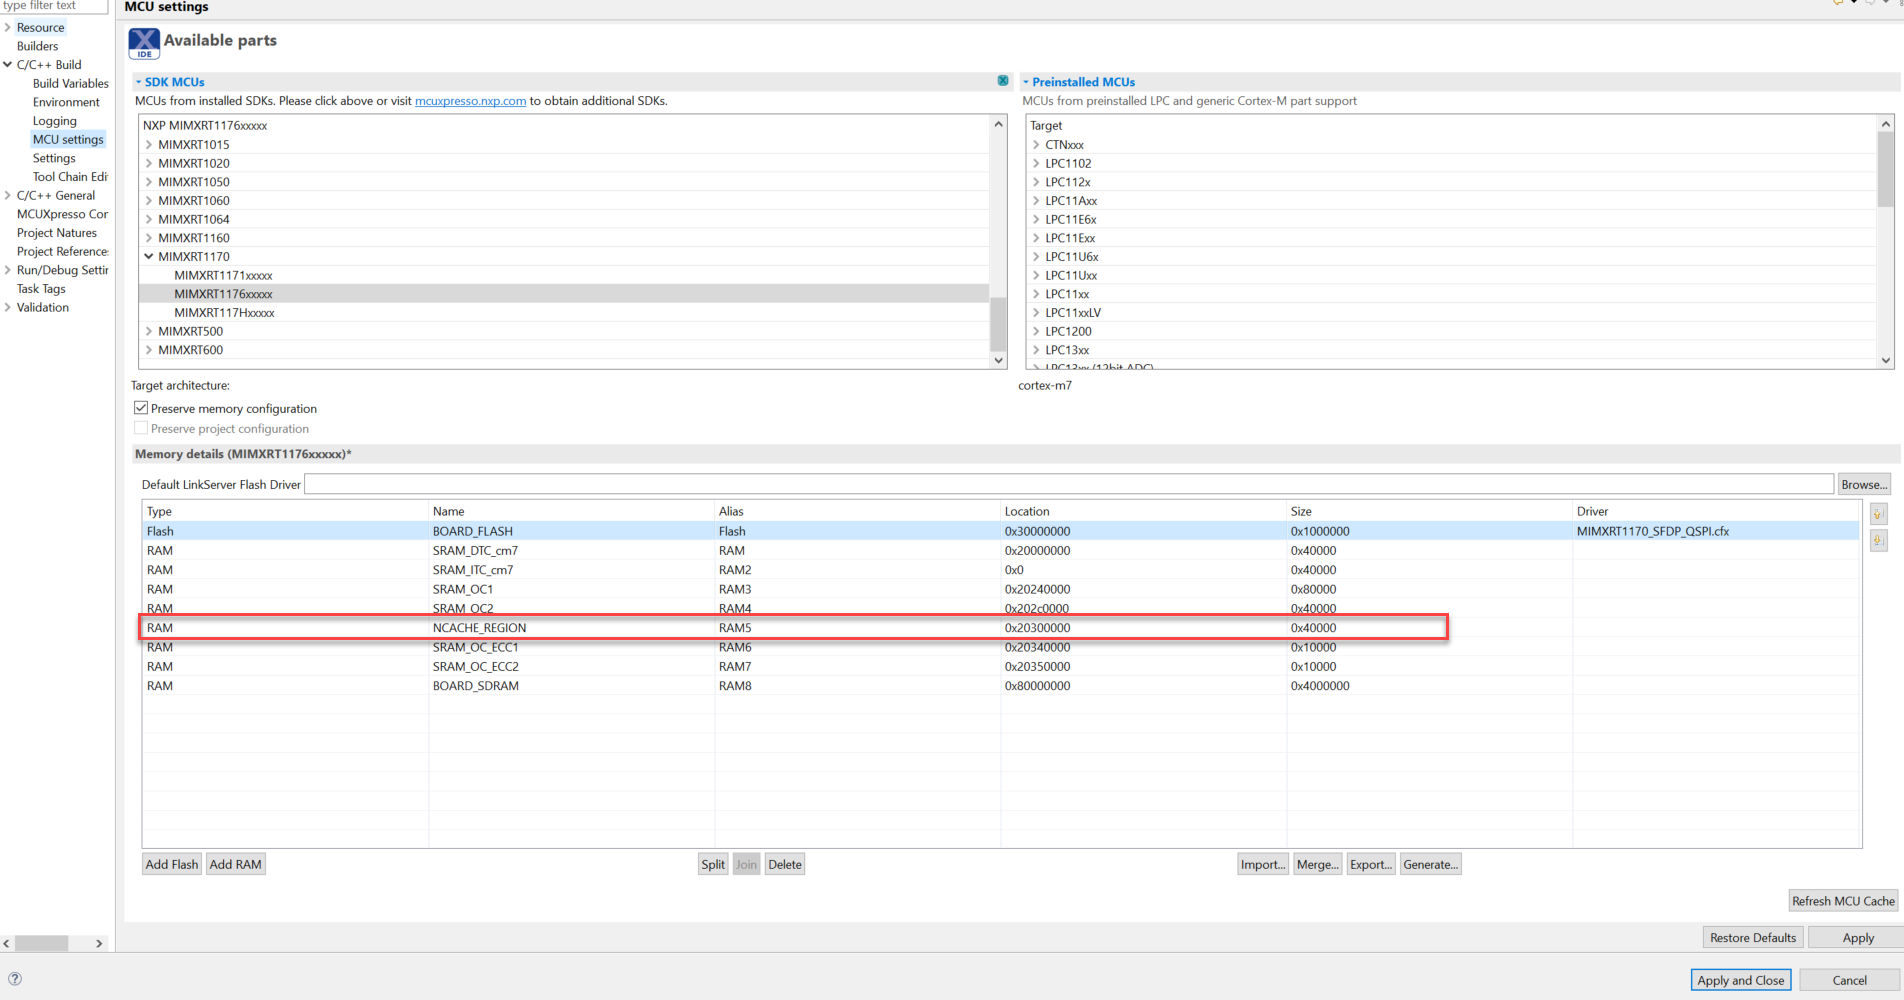1904x1000 pixels.
Task: Open the Settings preference page
Action: coord(54,157)
